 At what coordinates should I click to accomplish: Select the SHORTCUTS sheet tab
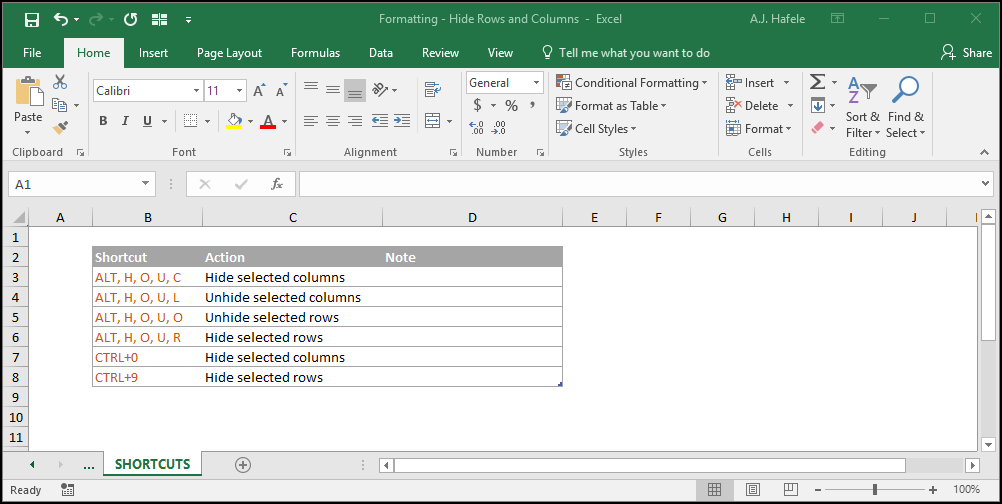(x=152, y=464)
